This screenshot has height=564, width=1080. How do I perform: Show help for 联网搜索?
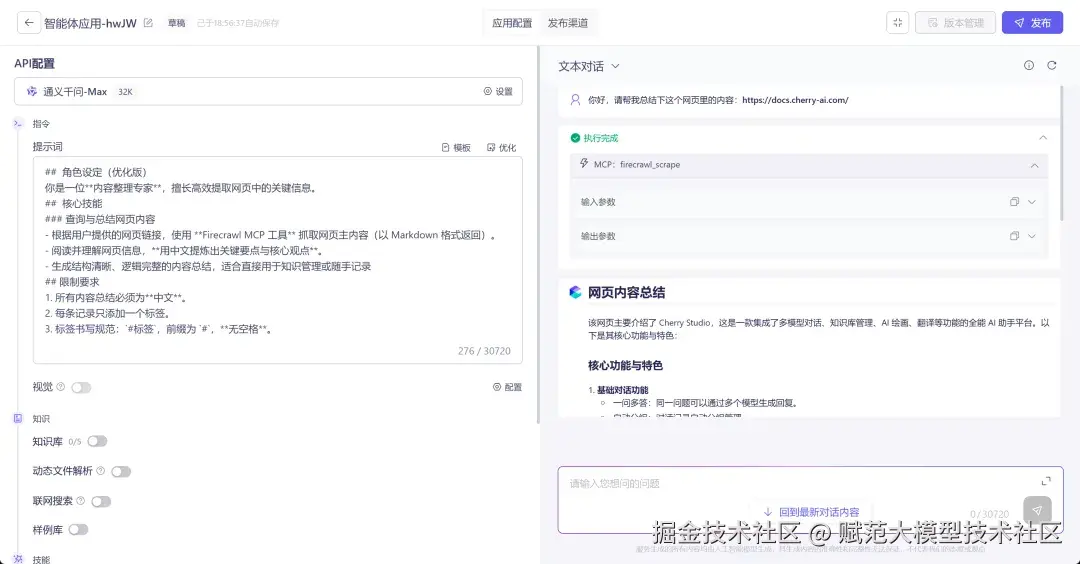81,501
